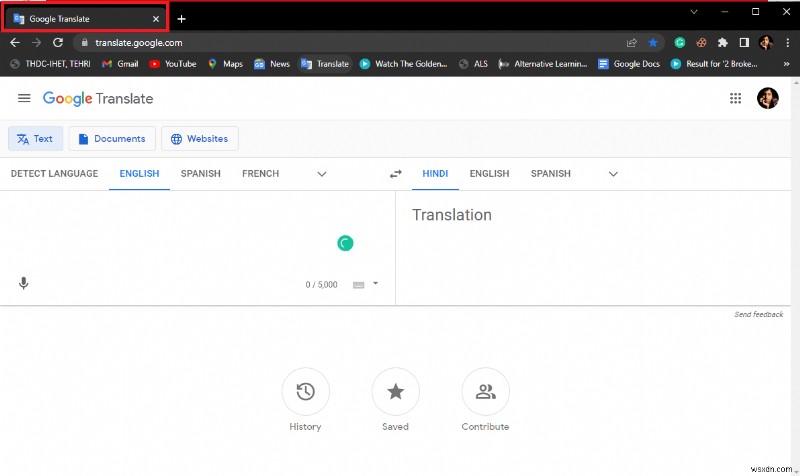Image resolution: width=800 pixels, height=476 pixels.
Task: Open Watch The Golden bookmark
Action: [x=404, y=64]
